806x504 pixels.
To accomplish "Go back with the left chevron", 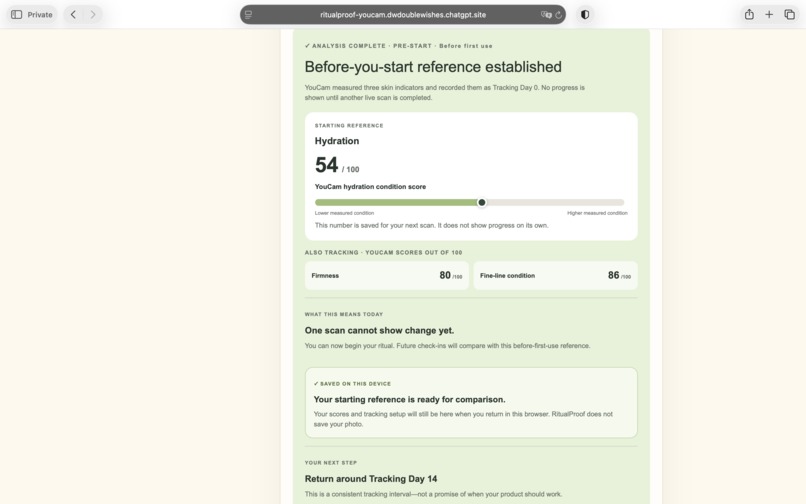I will [x=73, y=14].
